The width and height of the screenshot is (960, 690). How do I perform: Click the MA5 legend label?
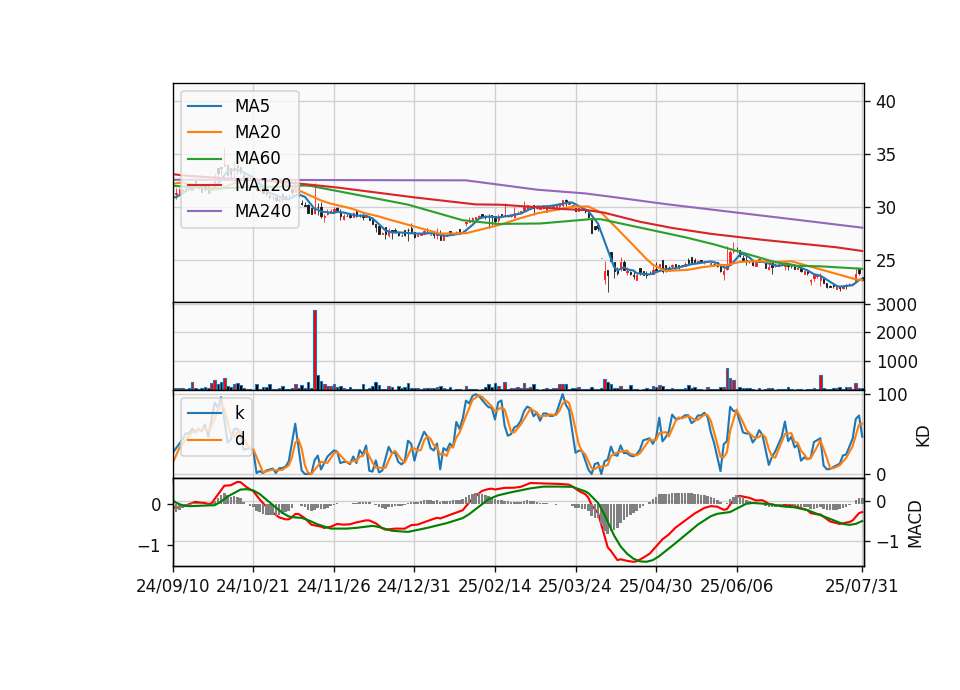click(x=252, y=106)
